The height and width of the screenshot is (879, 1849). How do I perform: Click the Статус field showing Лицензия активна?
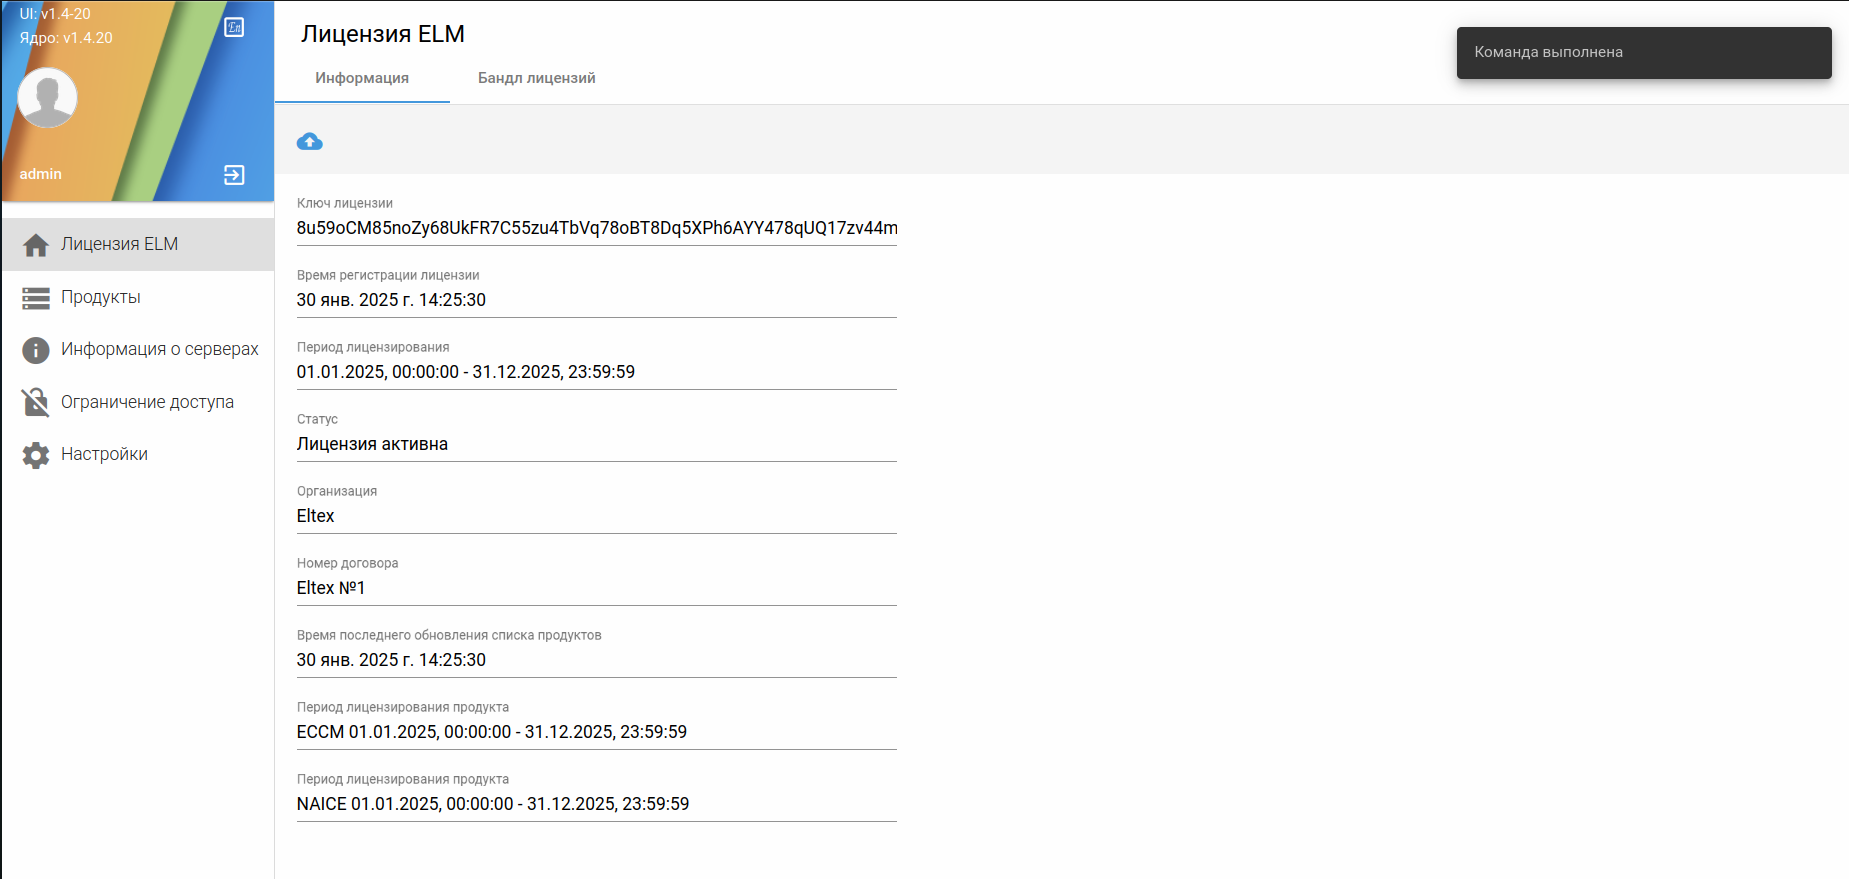(x=596, y=444)
